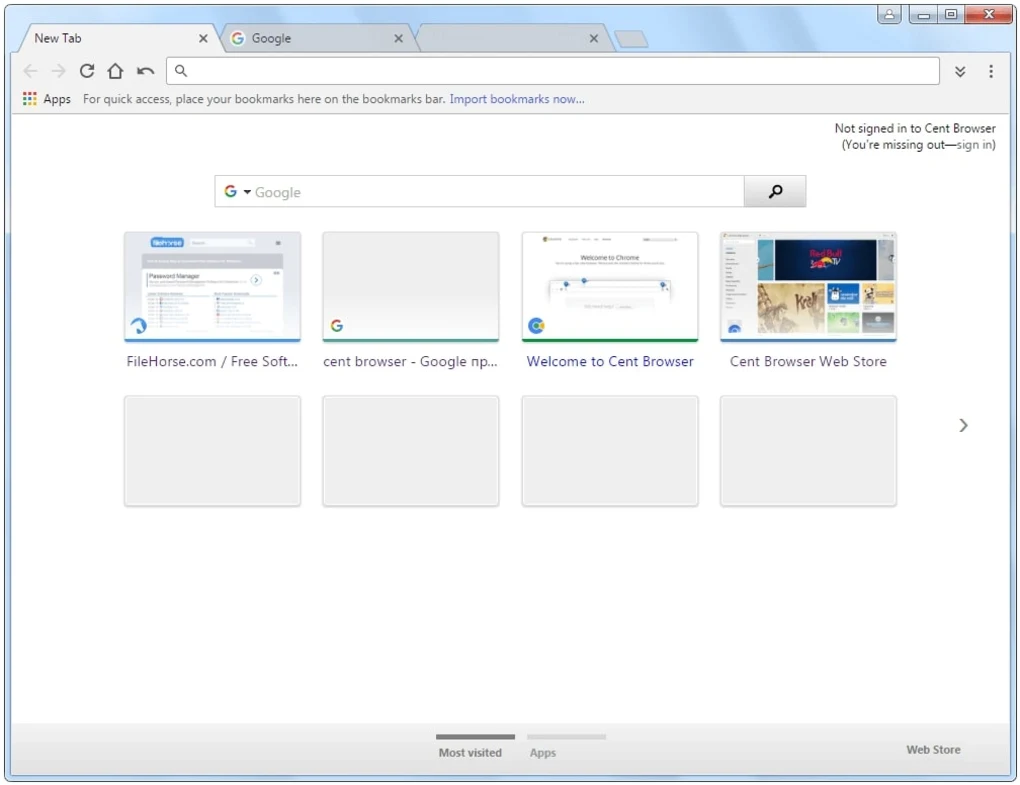This screenshot has width=1020, height=785.
Task: Open Cent Browser Web Store thumbnail
Action: (x=808, y=286)
